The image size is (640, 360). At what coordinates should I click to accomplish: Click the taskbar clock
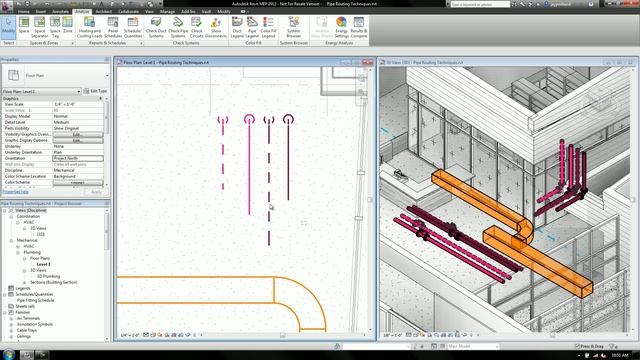(x=619, y=355)
